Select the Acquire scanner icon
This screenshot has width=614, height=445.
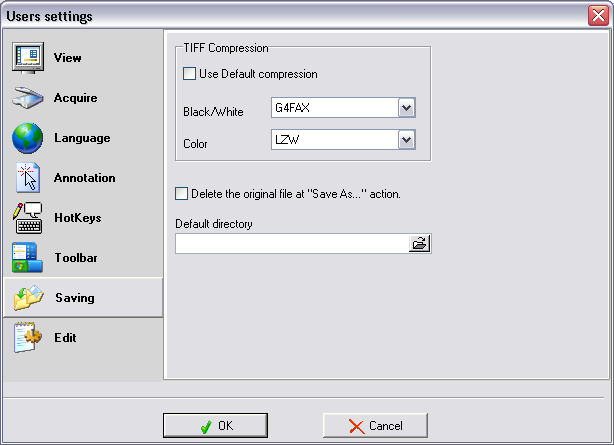click(x=27, y=98)
